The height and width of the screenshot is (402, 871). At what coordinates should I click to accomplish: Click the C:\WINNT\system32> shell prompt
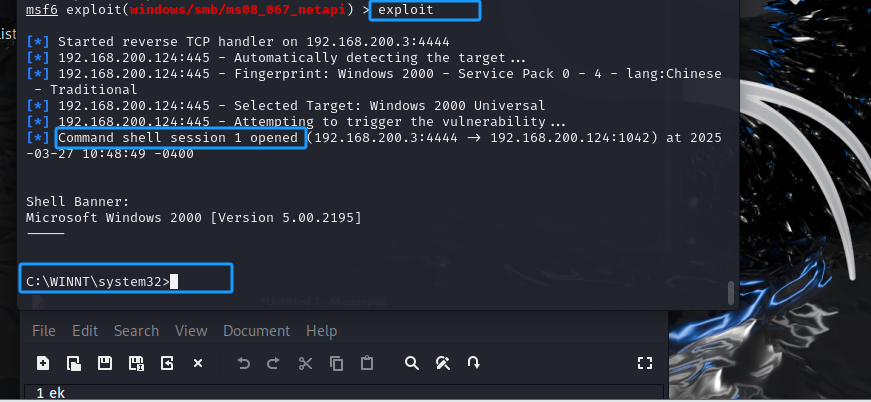(x=98, y=282)
